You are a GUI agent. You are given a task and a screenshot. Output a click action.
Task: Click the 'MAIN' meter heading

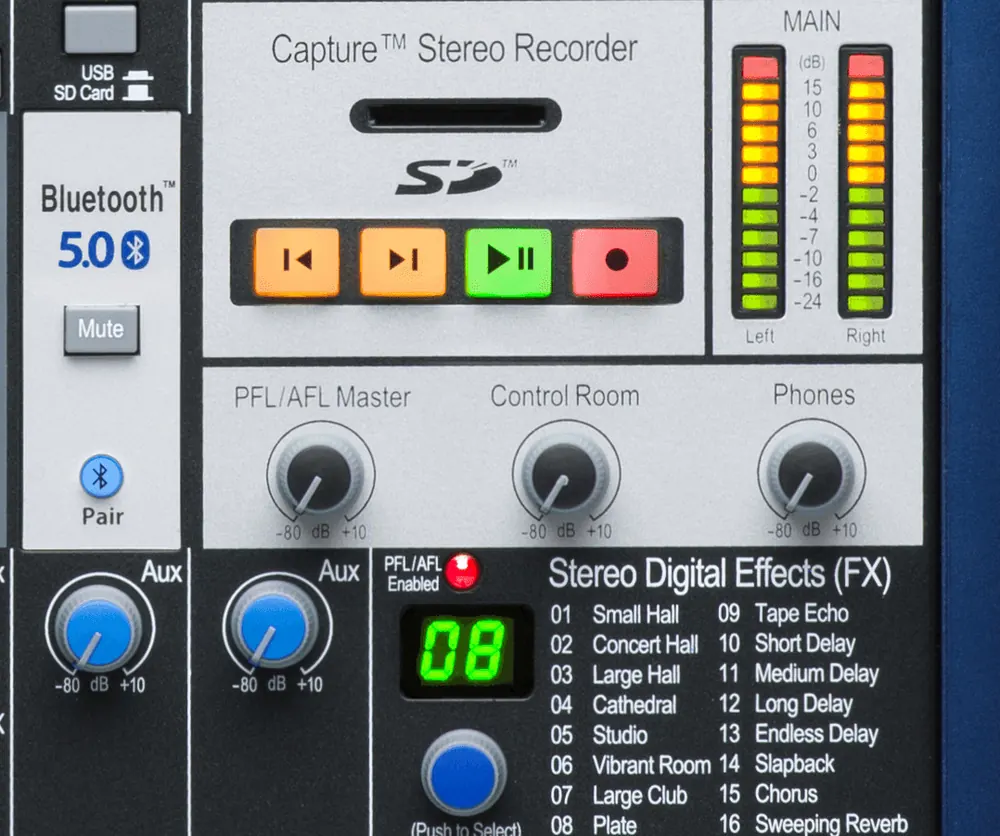click(811, 22)
